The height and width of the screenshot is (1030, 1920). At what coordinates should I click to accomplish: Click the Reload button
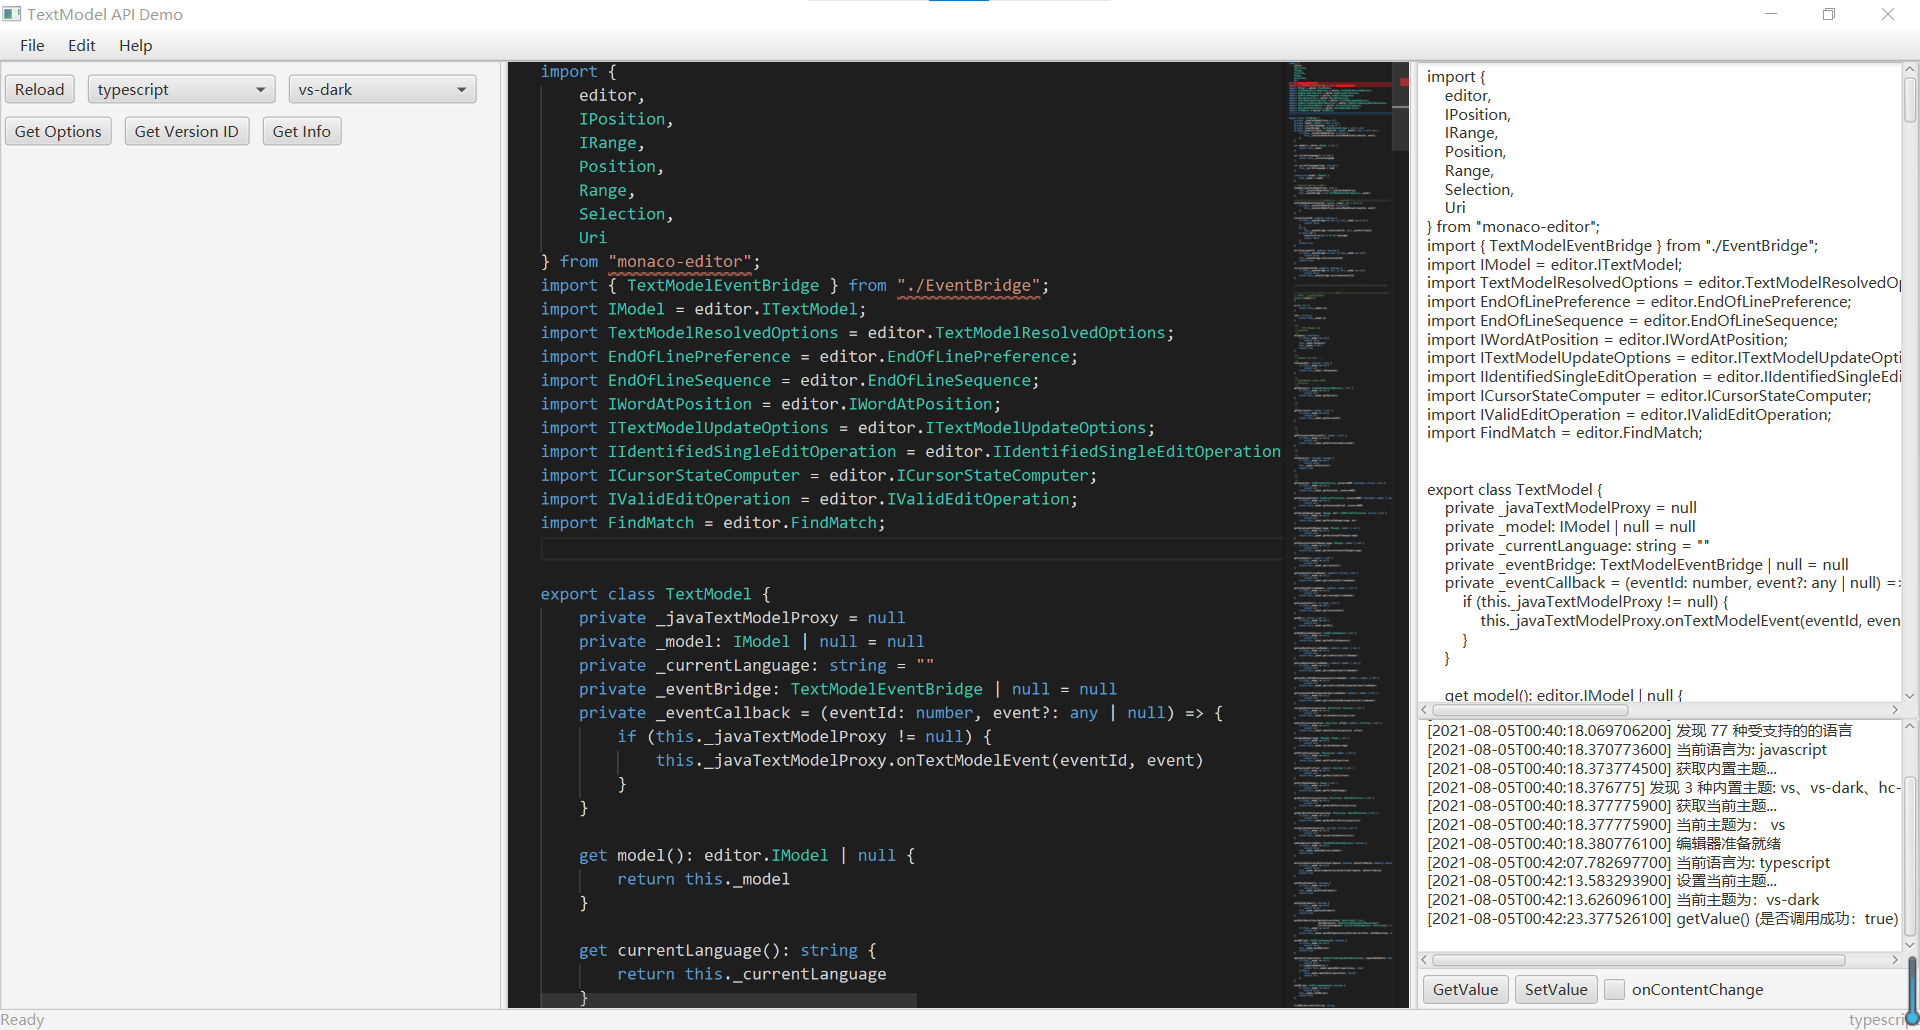click(40, 90)
